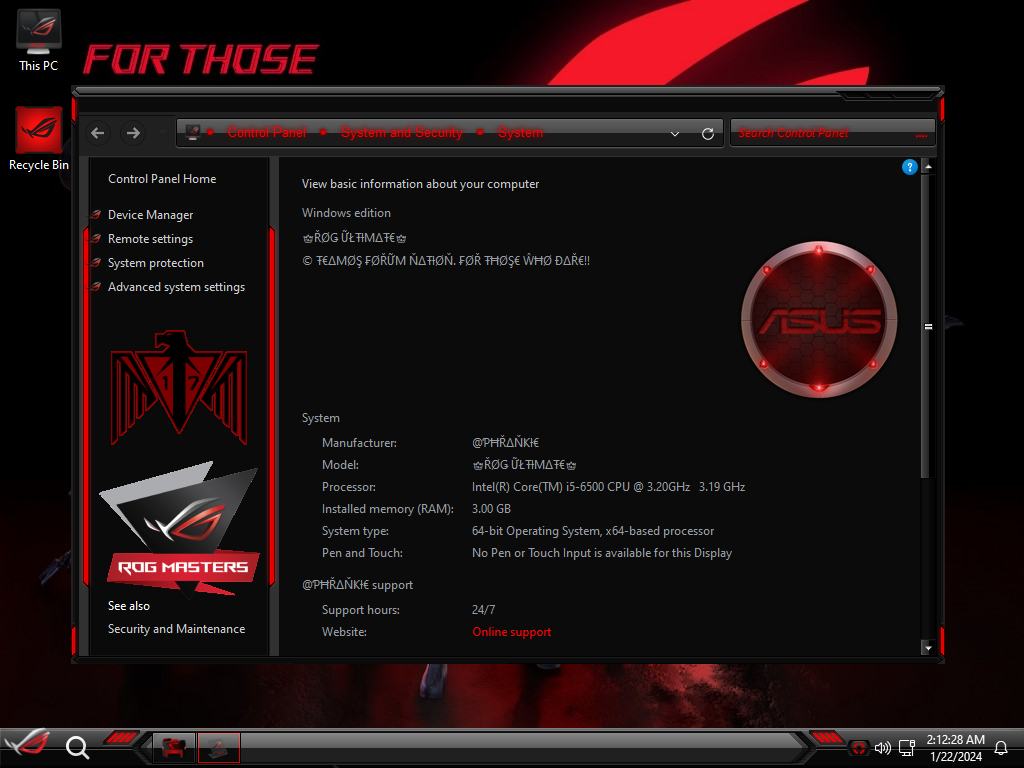The height and width of the screenshot is (768, 1024).
Task: Click the Online support website link
Action: (x=511, y=632)
